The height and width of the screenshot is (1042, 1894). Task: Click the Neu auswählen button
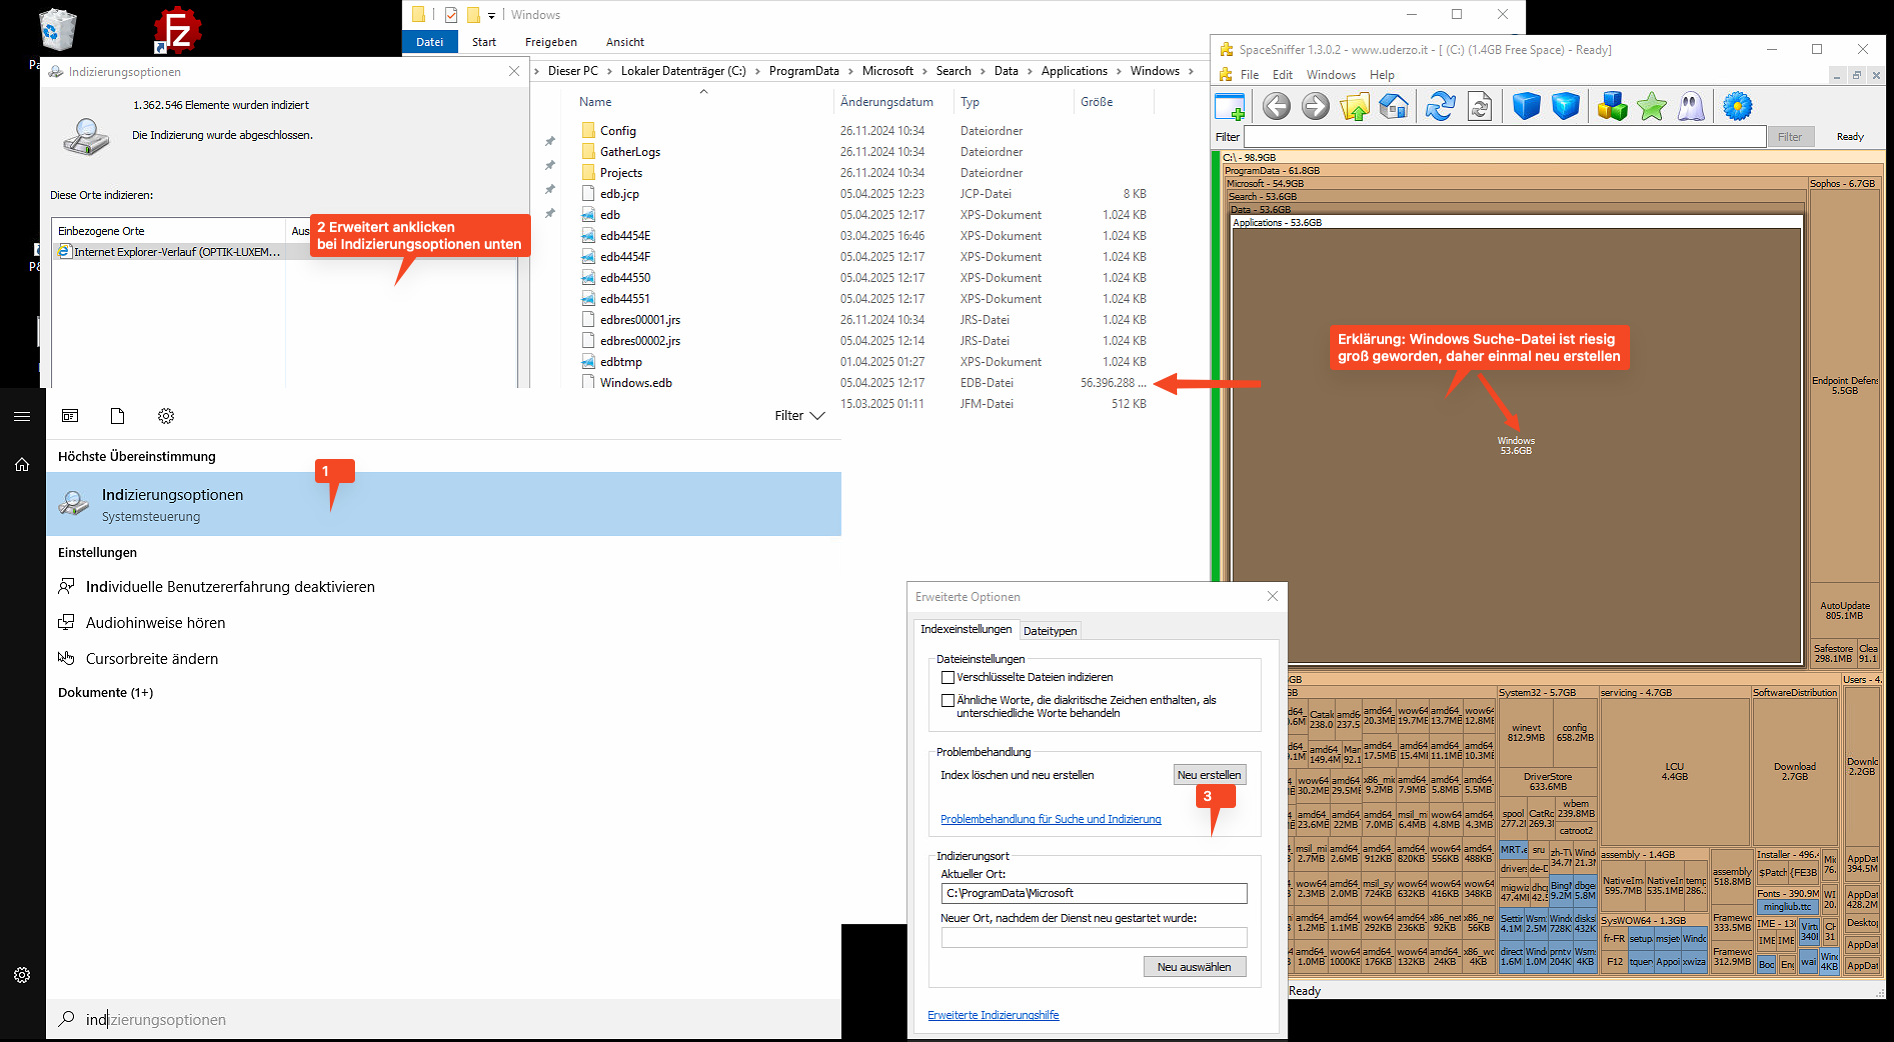coord(1194,967)
